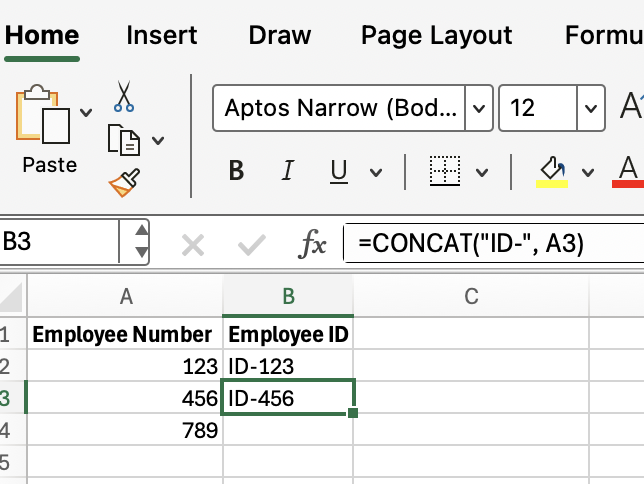Click the font name box Aptos Narrow

click(339, 108)
